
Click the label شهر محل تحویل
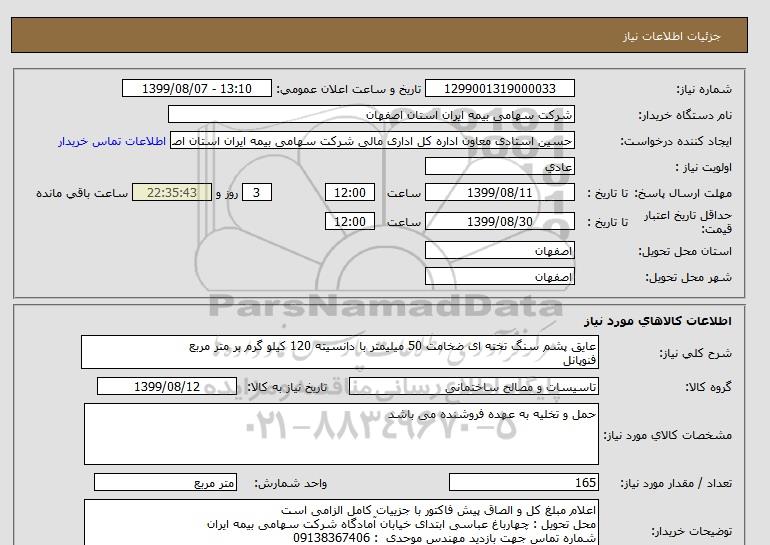pyautogui.click(x=688, y=277)
